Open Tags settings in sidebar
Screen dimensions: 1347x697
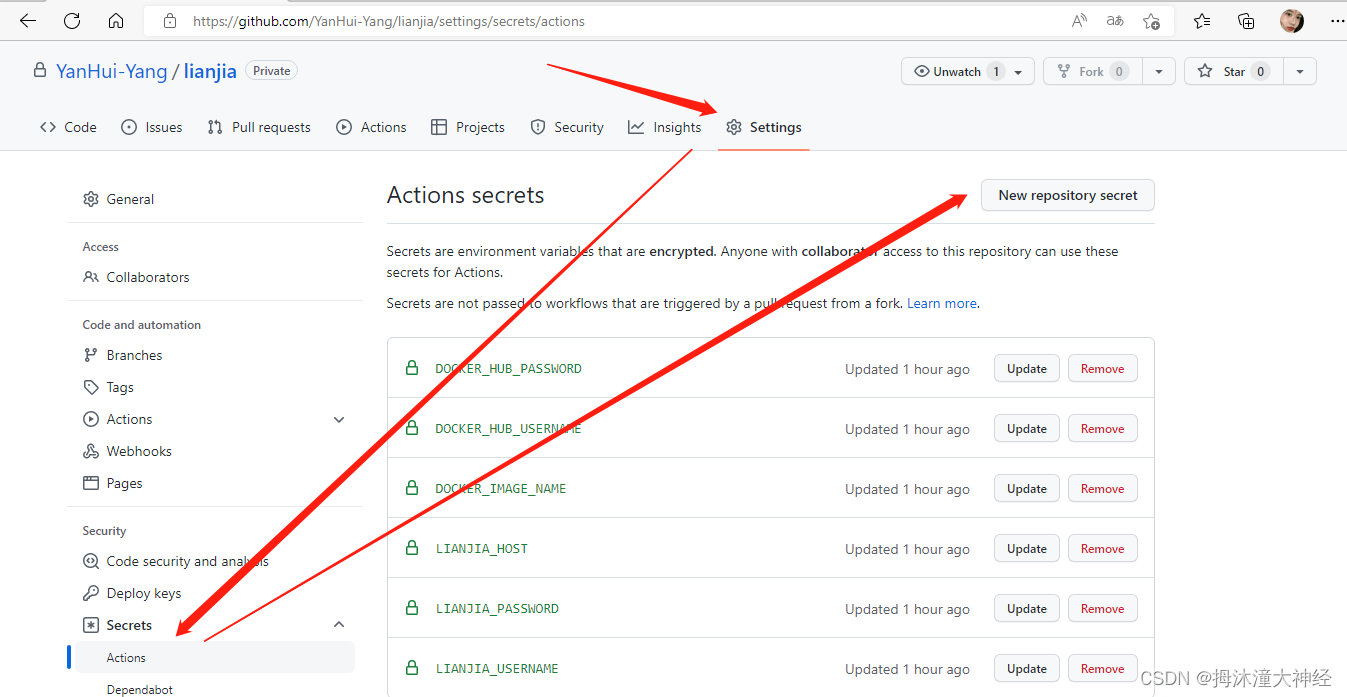[x=108, y=387]
